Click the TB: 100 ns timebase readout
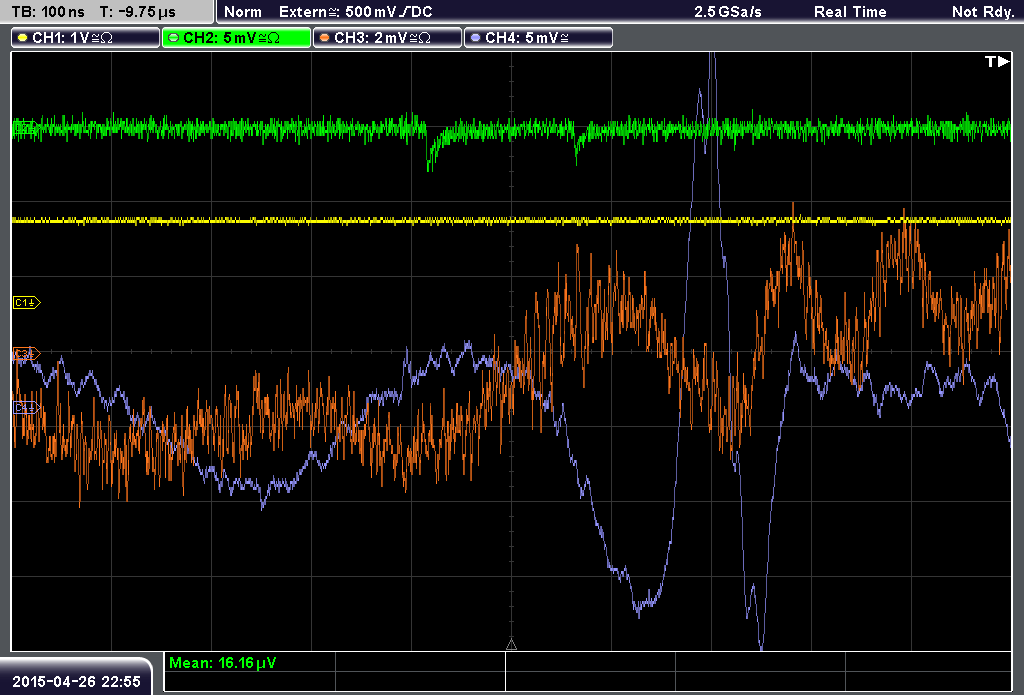Screen dimensions: 1024x695 point(48,12)
